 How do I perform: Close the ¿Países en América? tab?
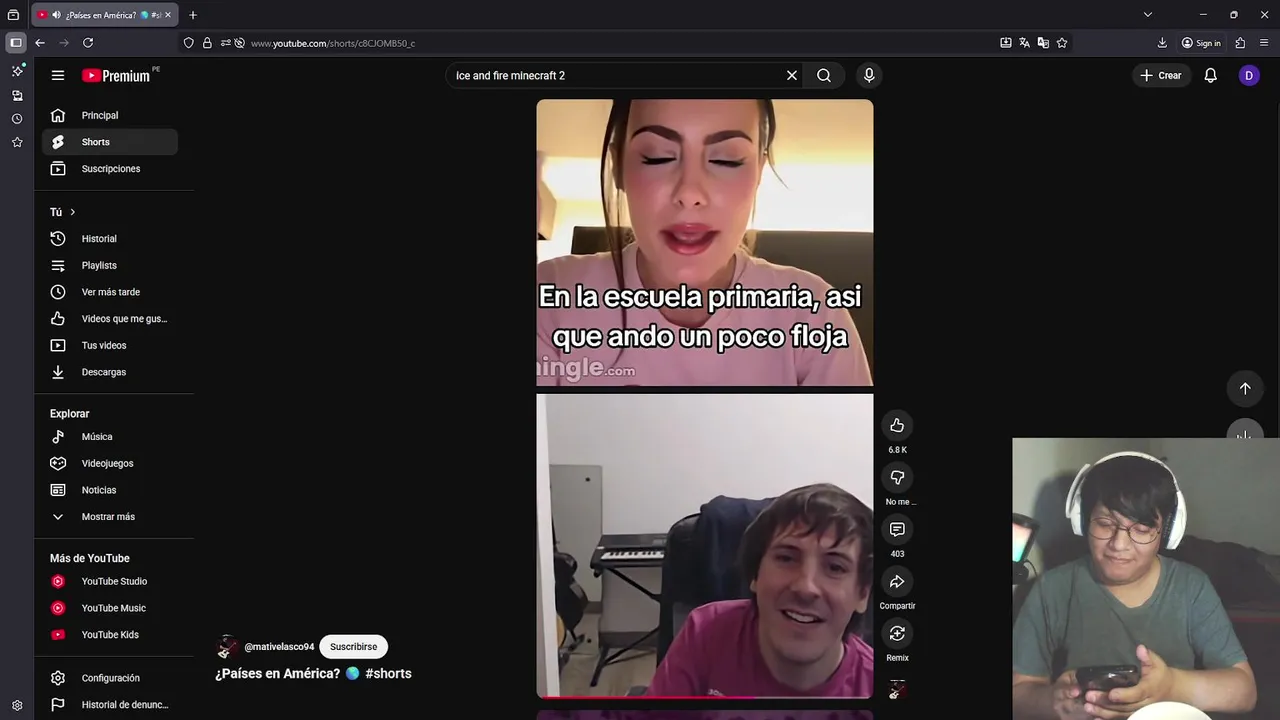tap(168, 15)
